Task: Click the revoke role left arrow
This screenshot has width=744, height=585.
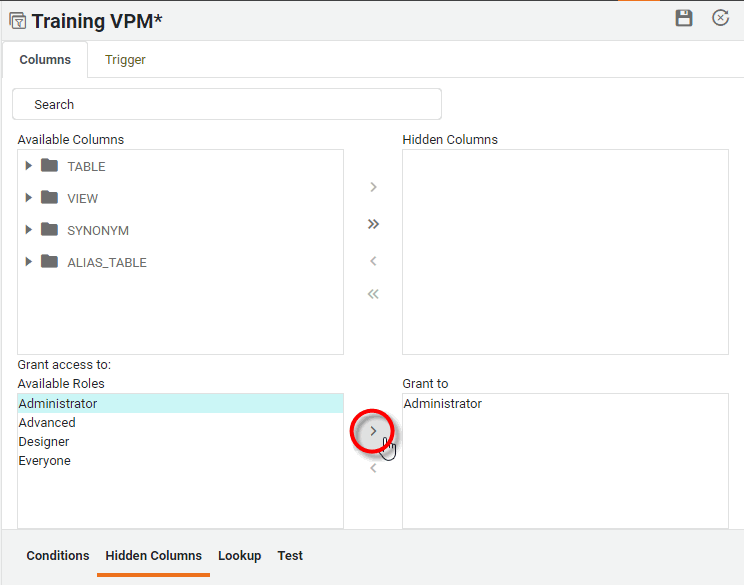Action: point(373,468)
